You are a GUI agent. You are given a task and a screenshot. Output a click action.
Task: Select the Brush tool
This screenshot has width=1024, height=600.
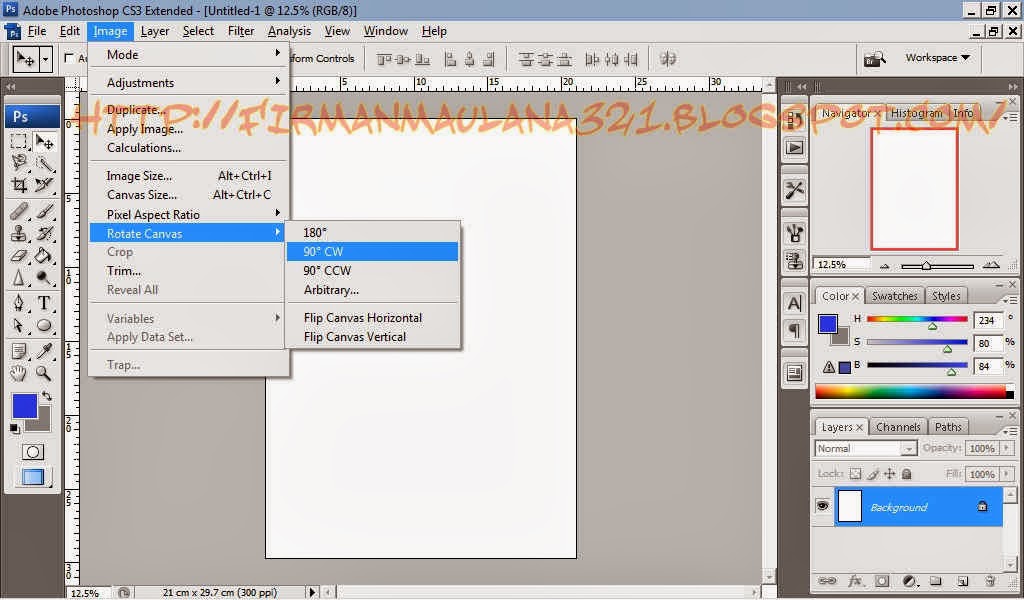(44, 211)
